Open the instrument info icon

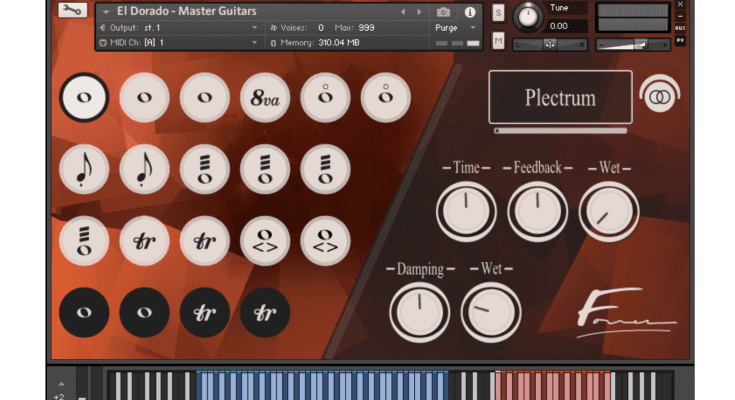click(470, 12)
